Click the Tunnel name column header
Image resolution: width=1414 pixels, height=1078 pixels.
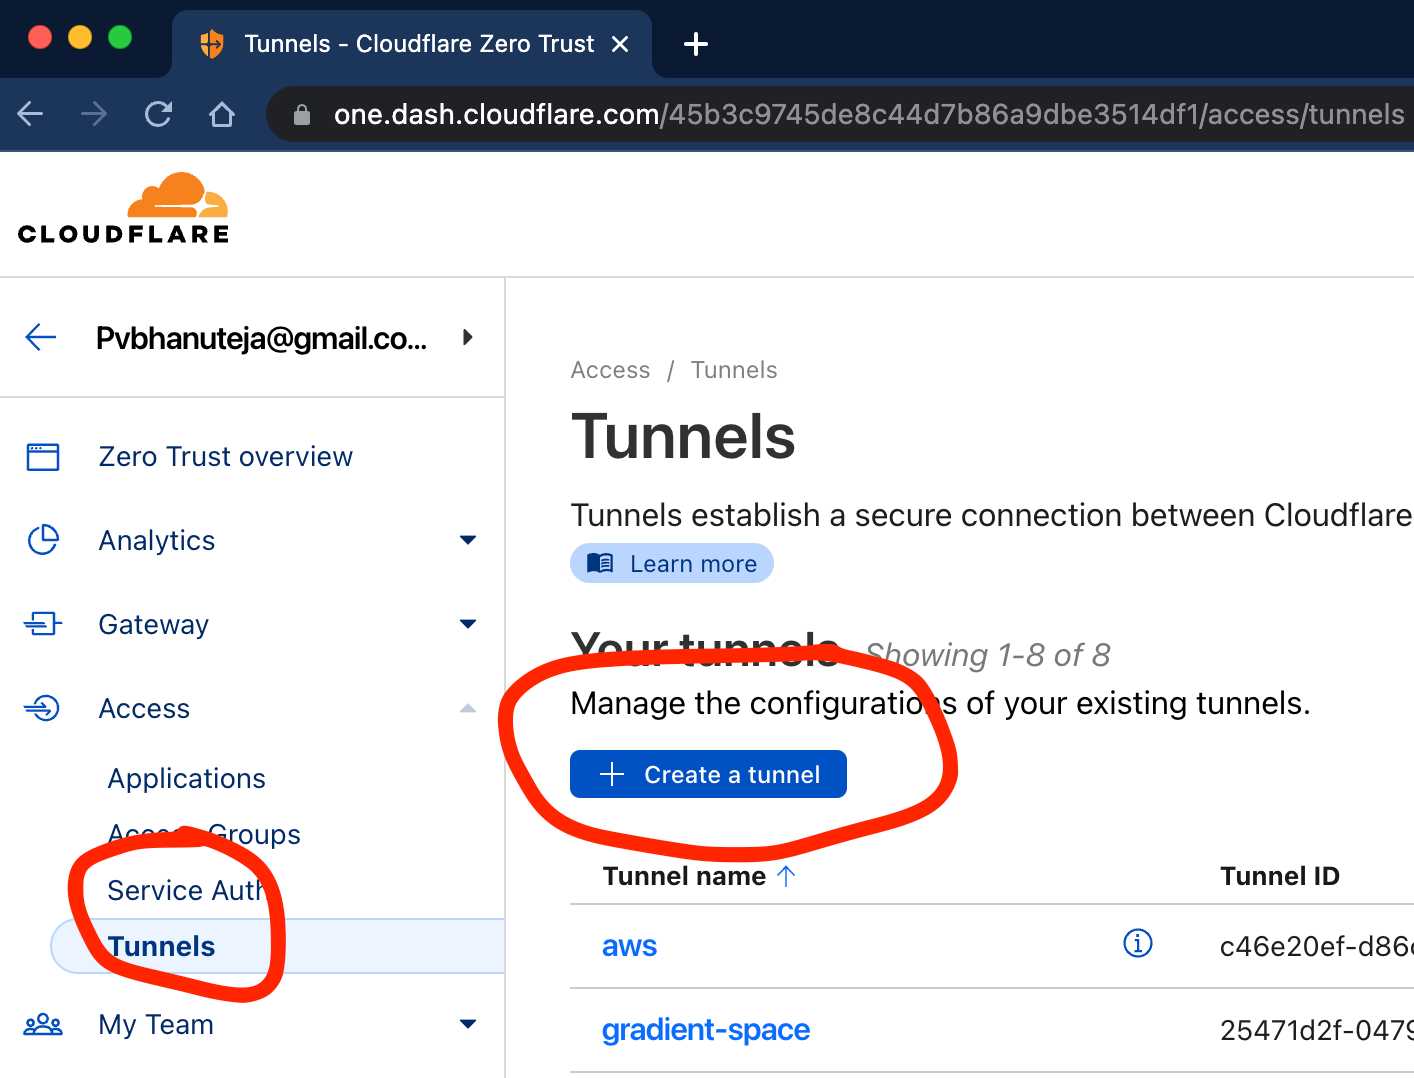684,876
